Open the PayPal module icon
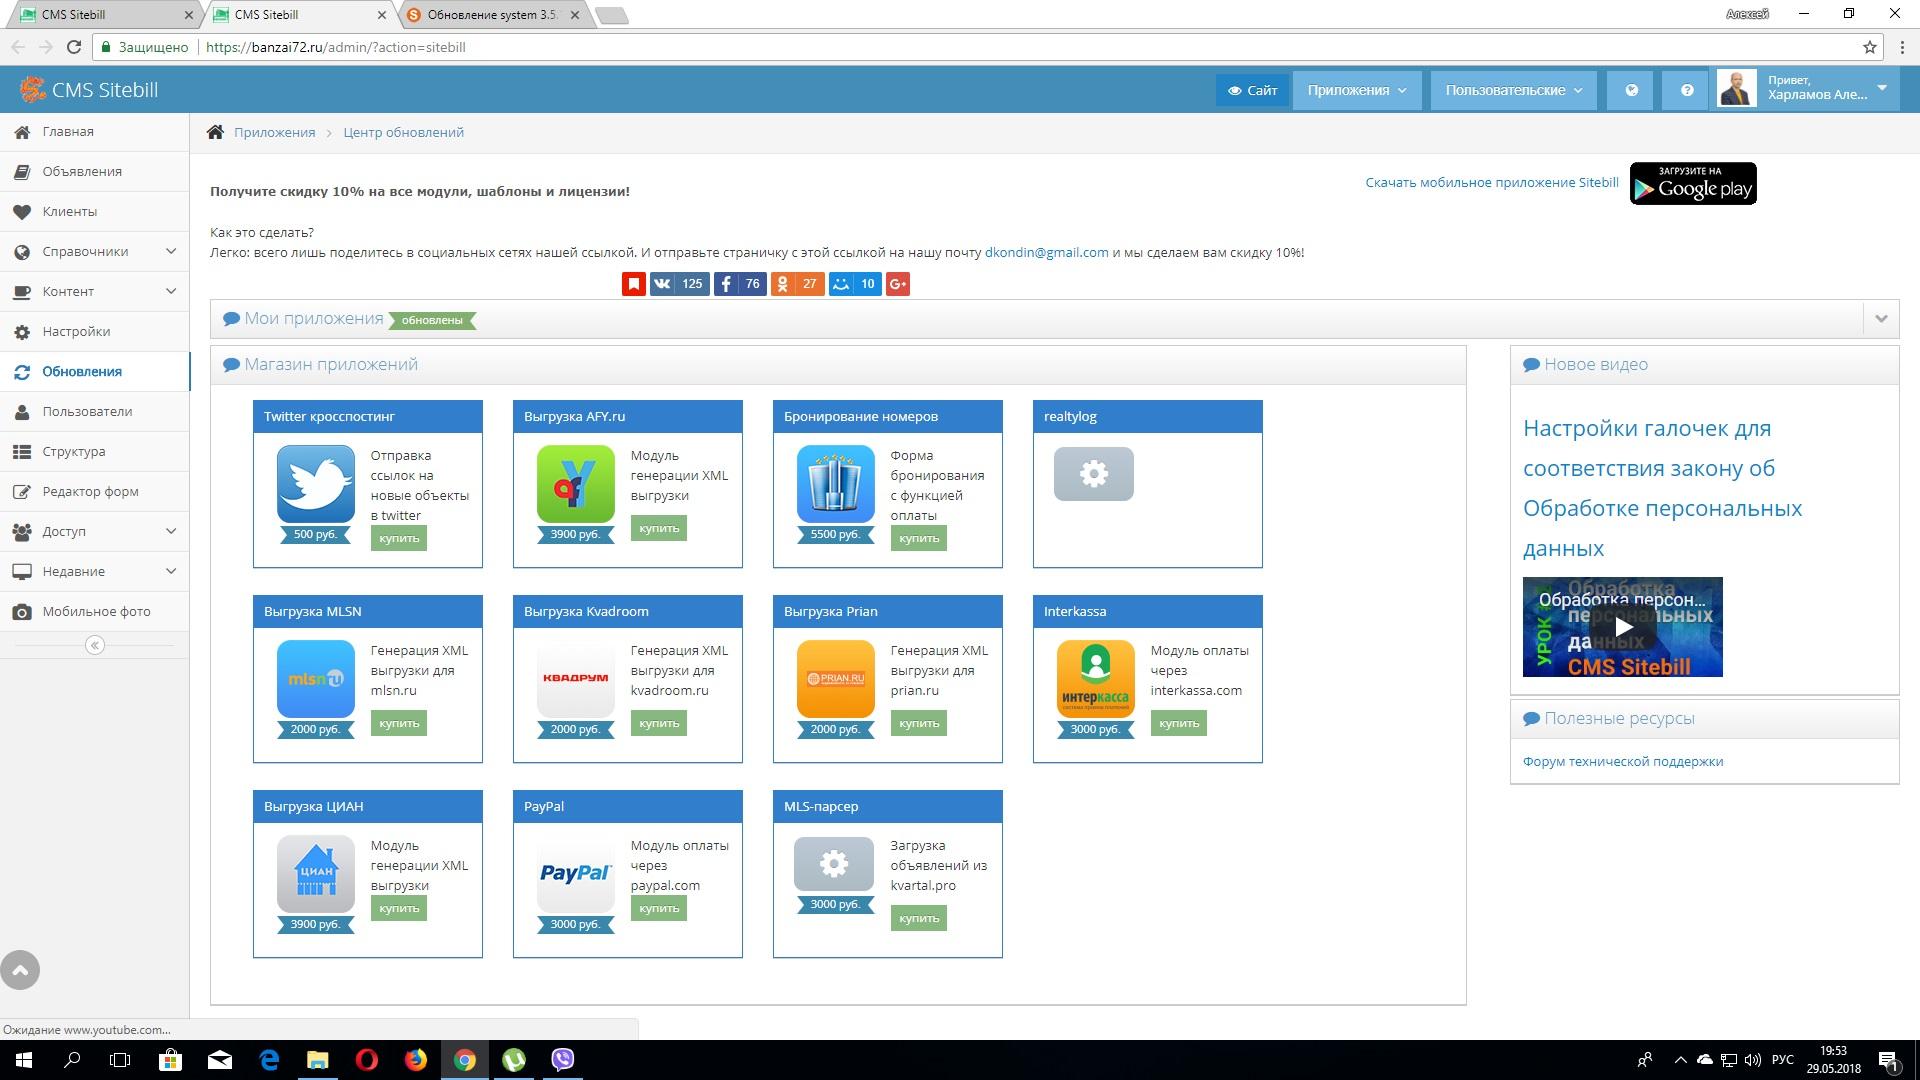This screenshot has width=1920, height=1080. coord(576,874)
